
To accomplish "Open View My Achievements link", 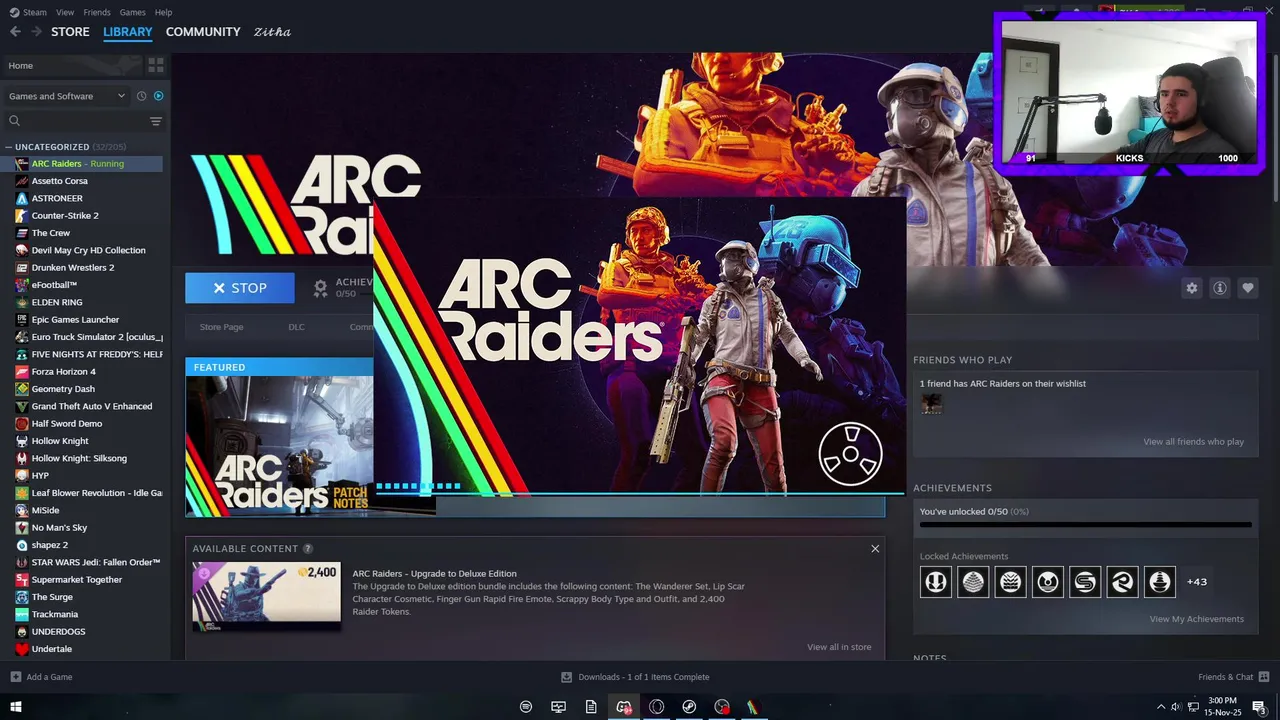I will pyautogui.click(x=1197, y=619).
